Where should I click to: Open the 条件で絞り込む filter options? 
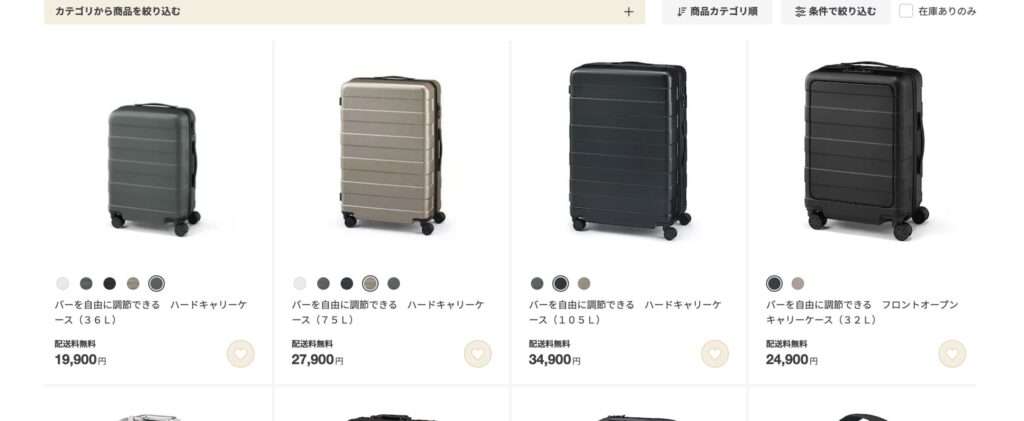pyautogui.click(x=835, y=11)
